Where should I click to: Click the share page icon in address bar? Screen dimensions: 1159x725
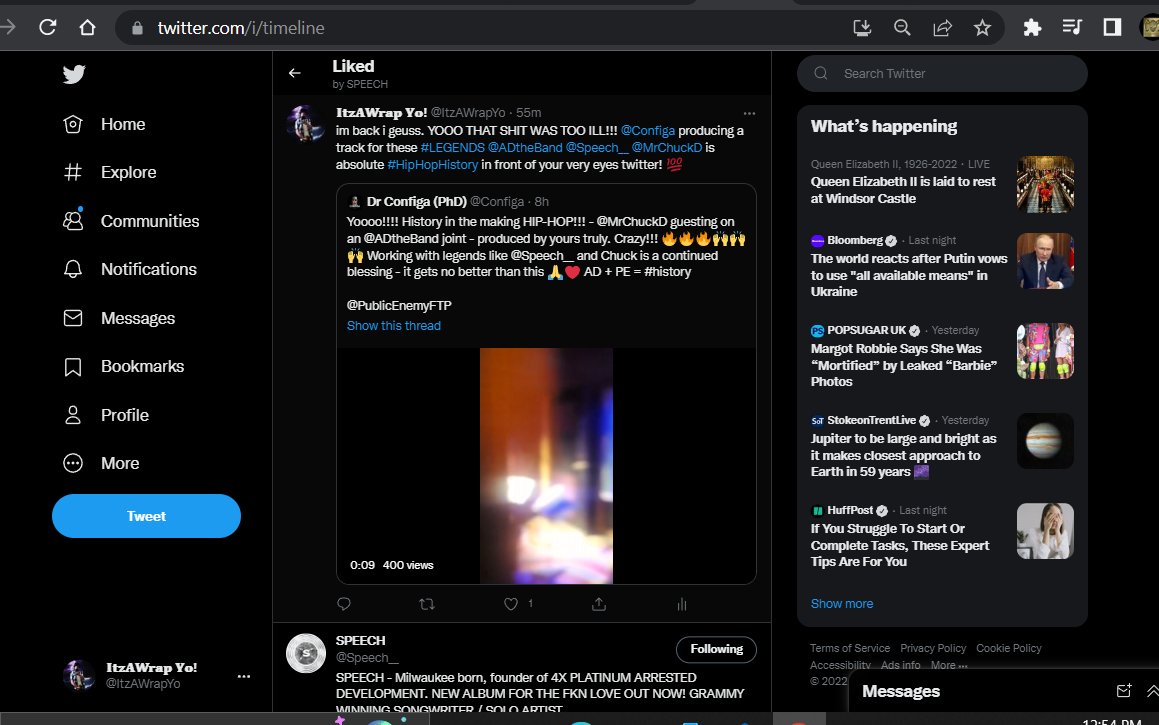(x=942, y=28)
